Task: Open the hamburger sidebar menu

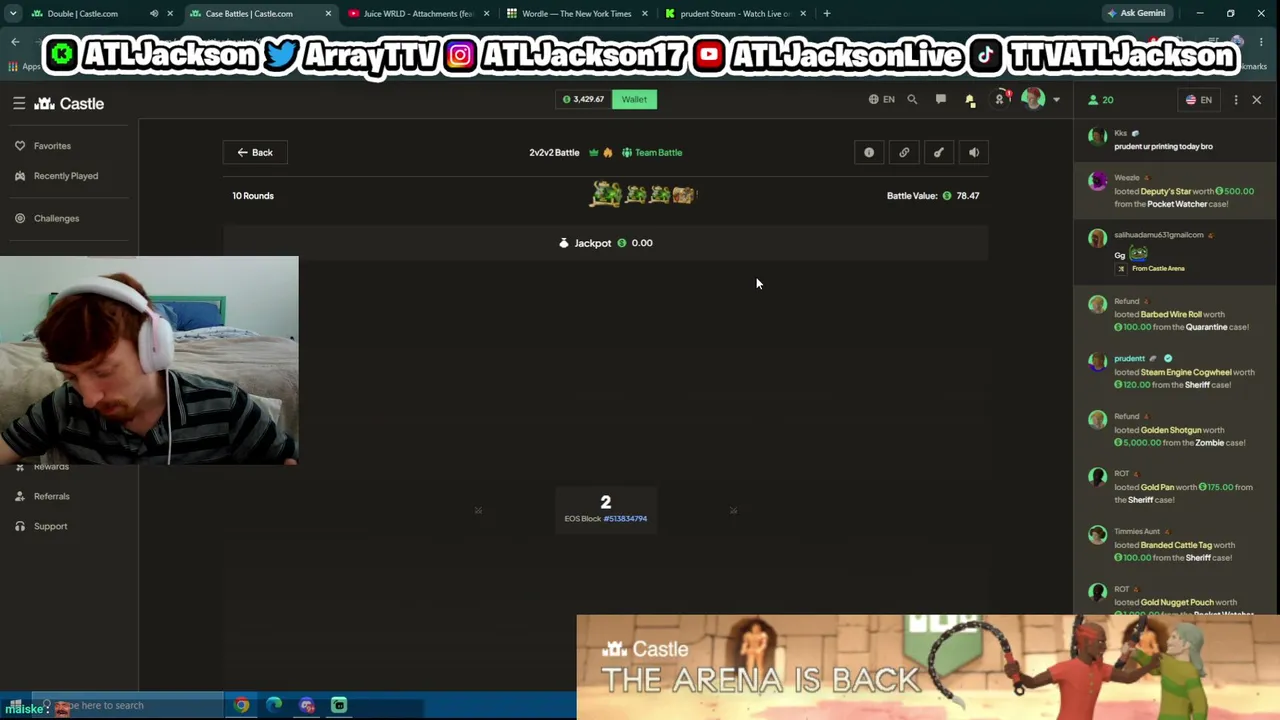Action: pos(19,103)
